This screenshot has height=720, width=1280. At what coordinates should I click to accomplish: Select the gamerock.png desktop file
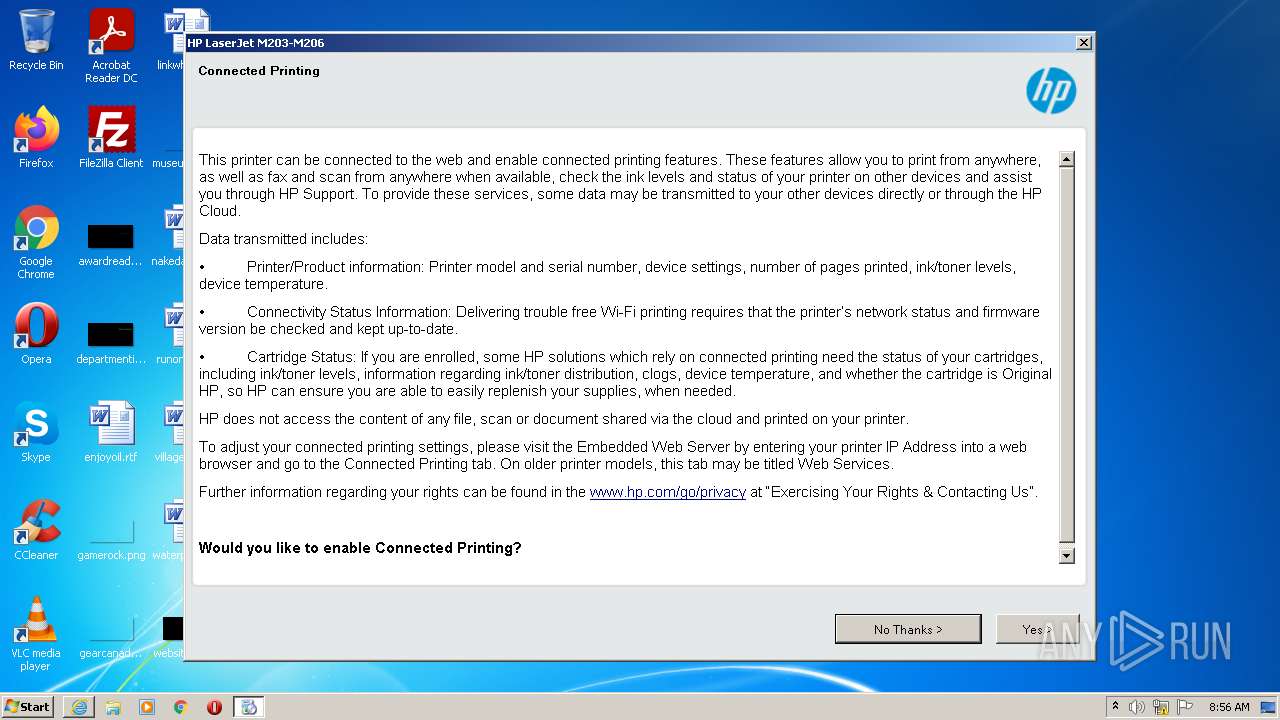point(111,538)
